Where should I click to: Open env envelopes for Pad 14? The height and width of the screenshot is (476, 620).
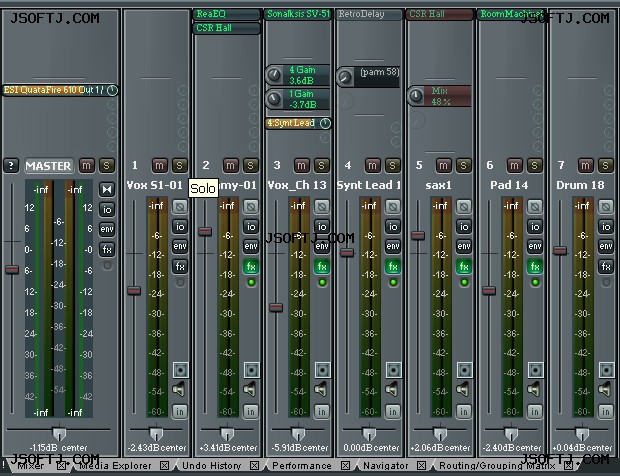(x=535, y=246)
